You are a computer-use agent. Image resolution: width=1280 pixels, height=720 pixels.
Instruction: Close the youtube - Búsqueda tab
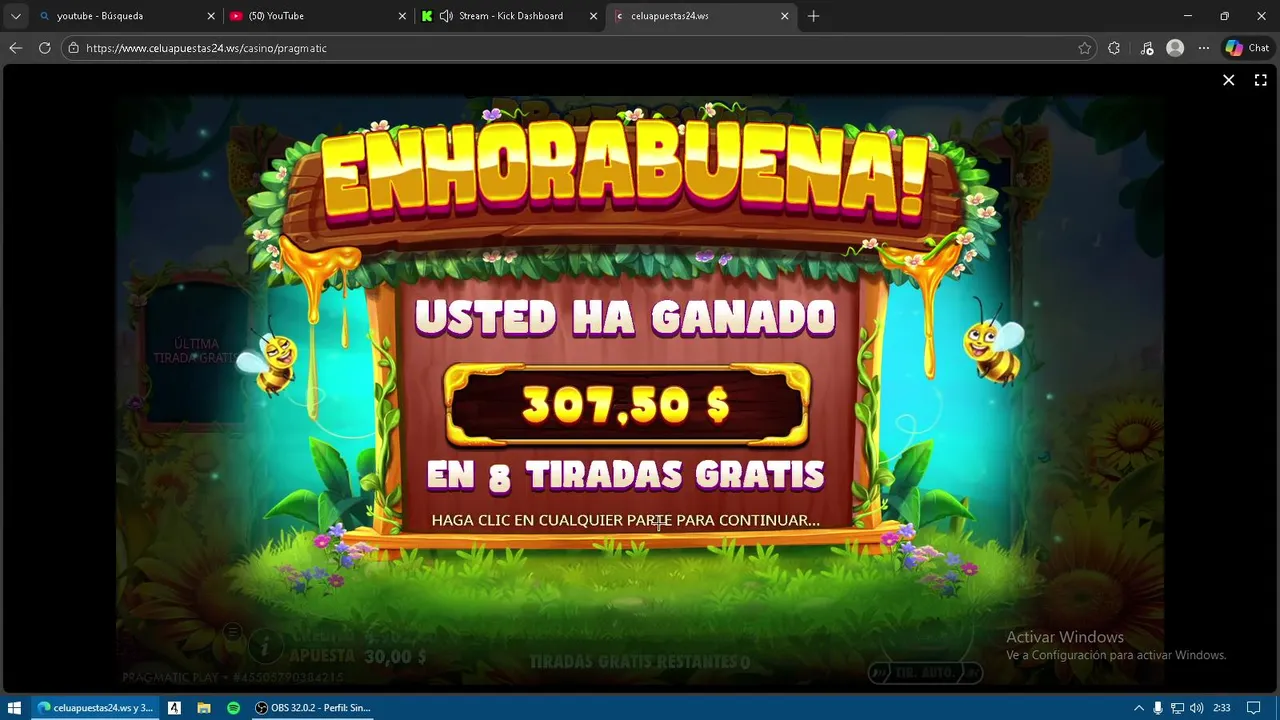point(211,16)
